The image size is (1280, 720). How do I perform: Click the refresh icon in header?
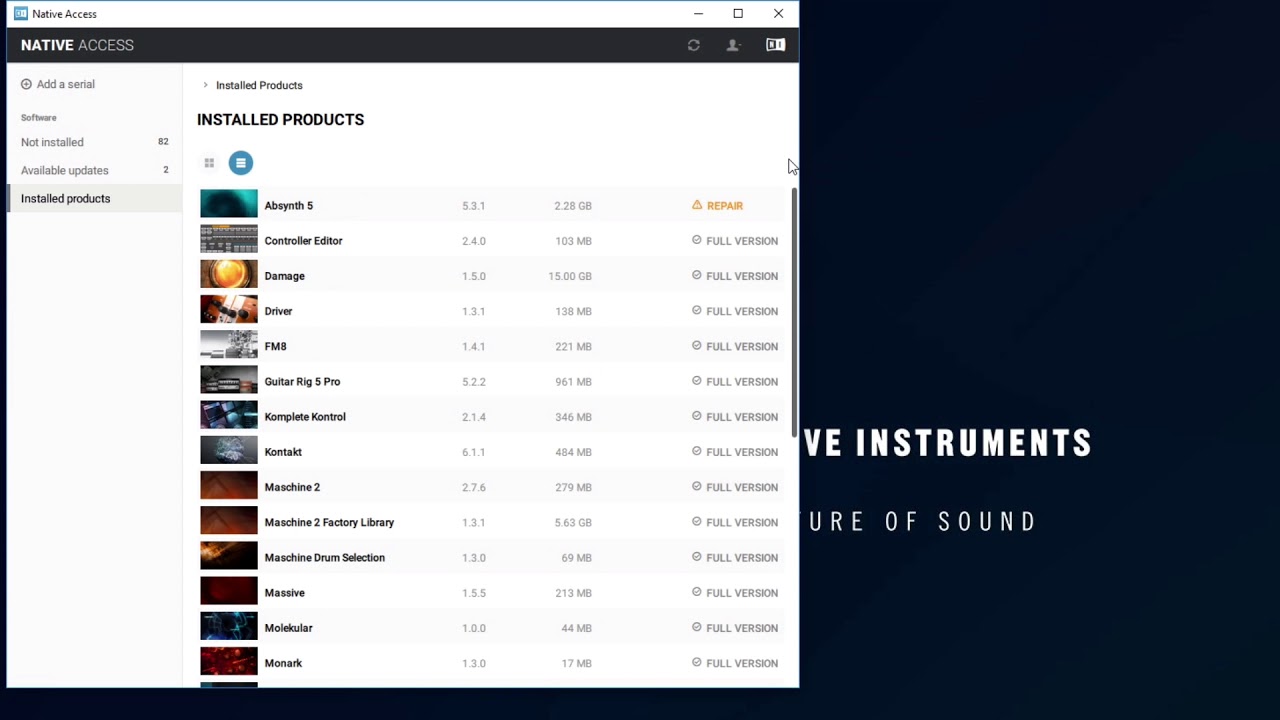[x=693, y=45]
